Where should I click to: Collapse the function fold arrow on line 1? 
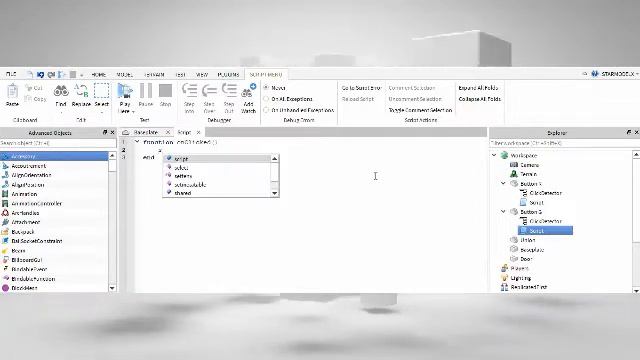click(x=137, y=142)
